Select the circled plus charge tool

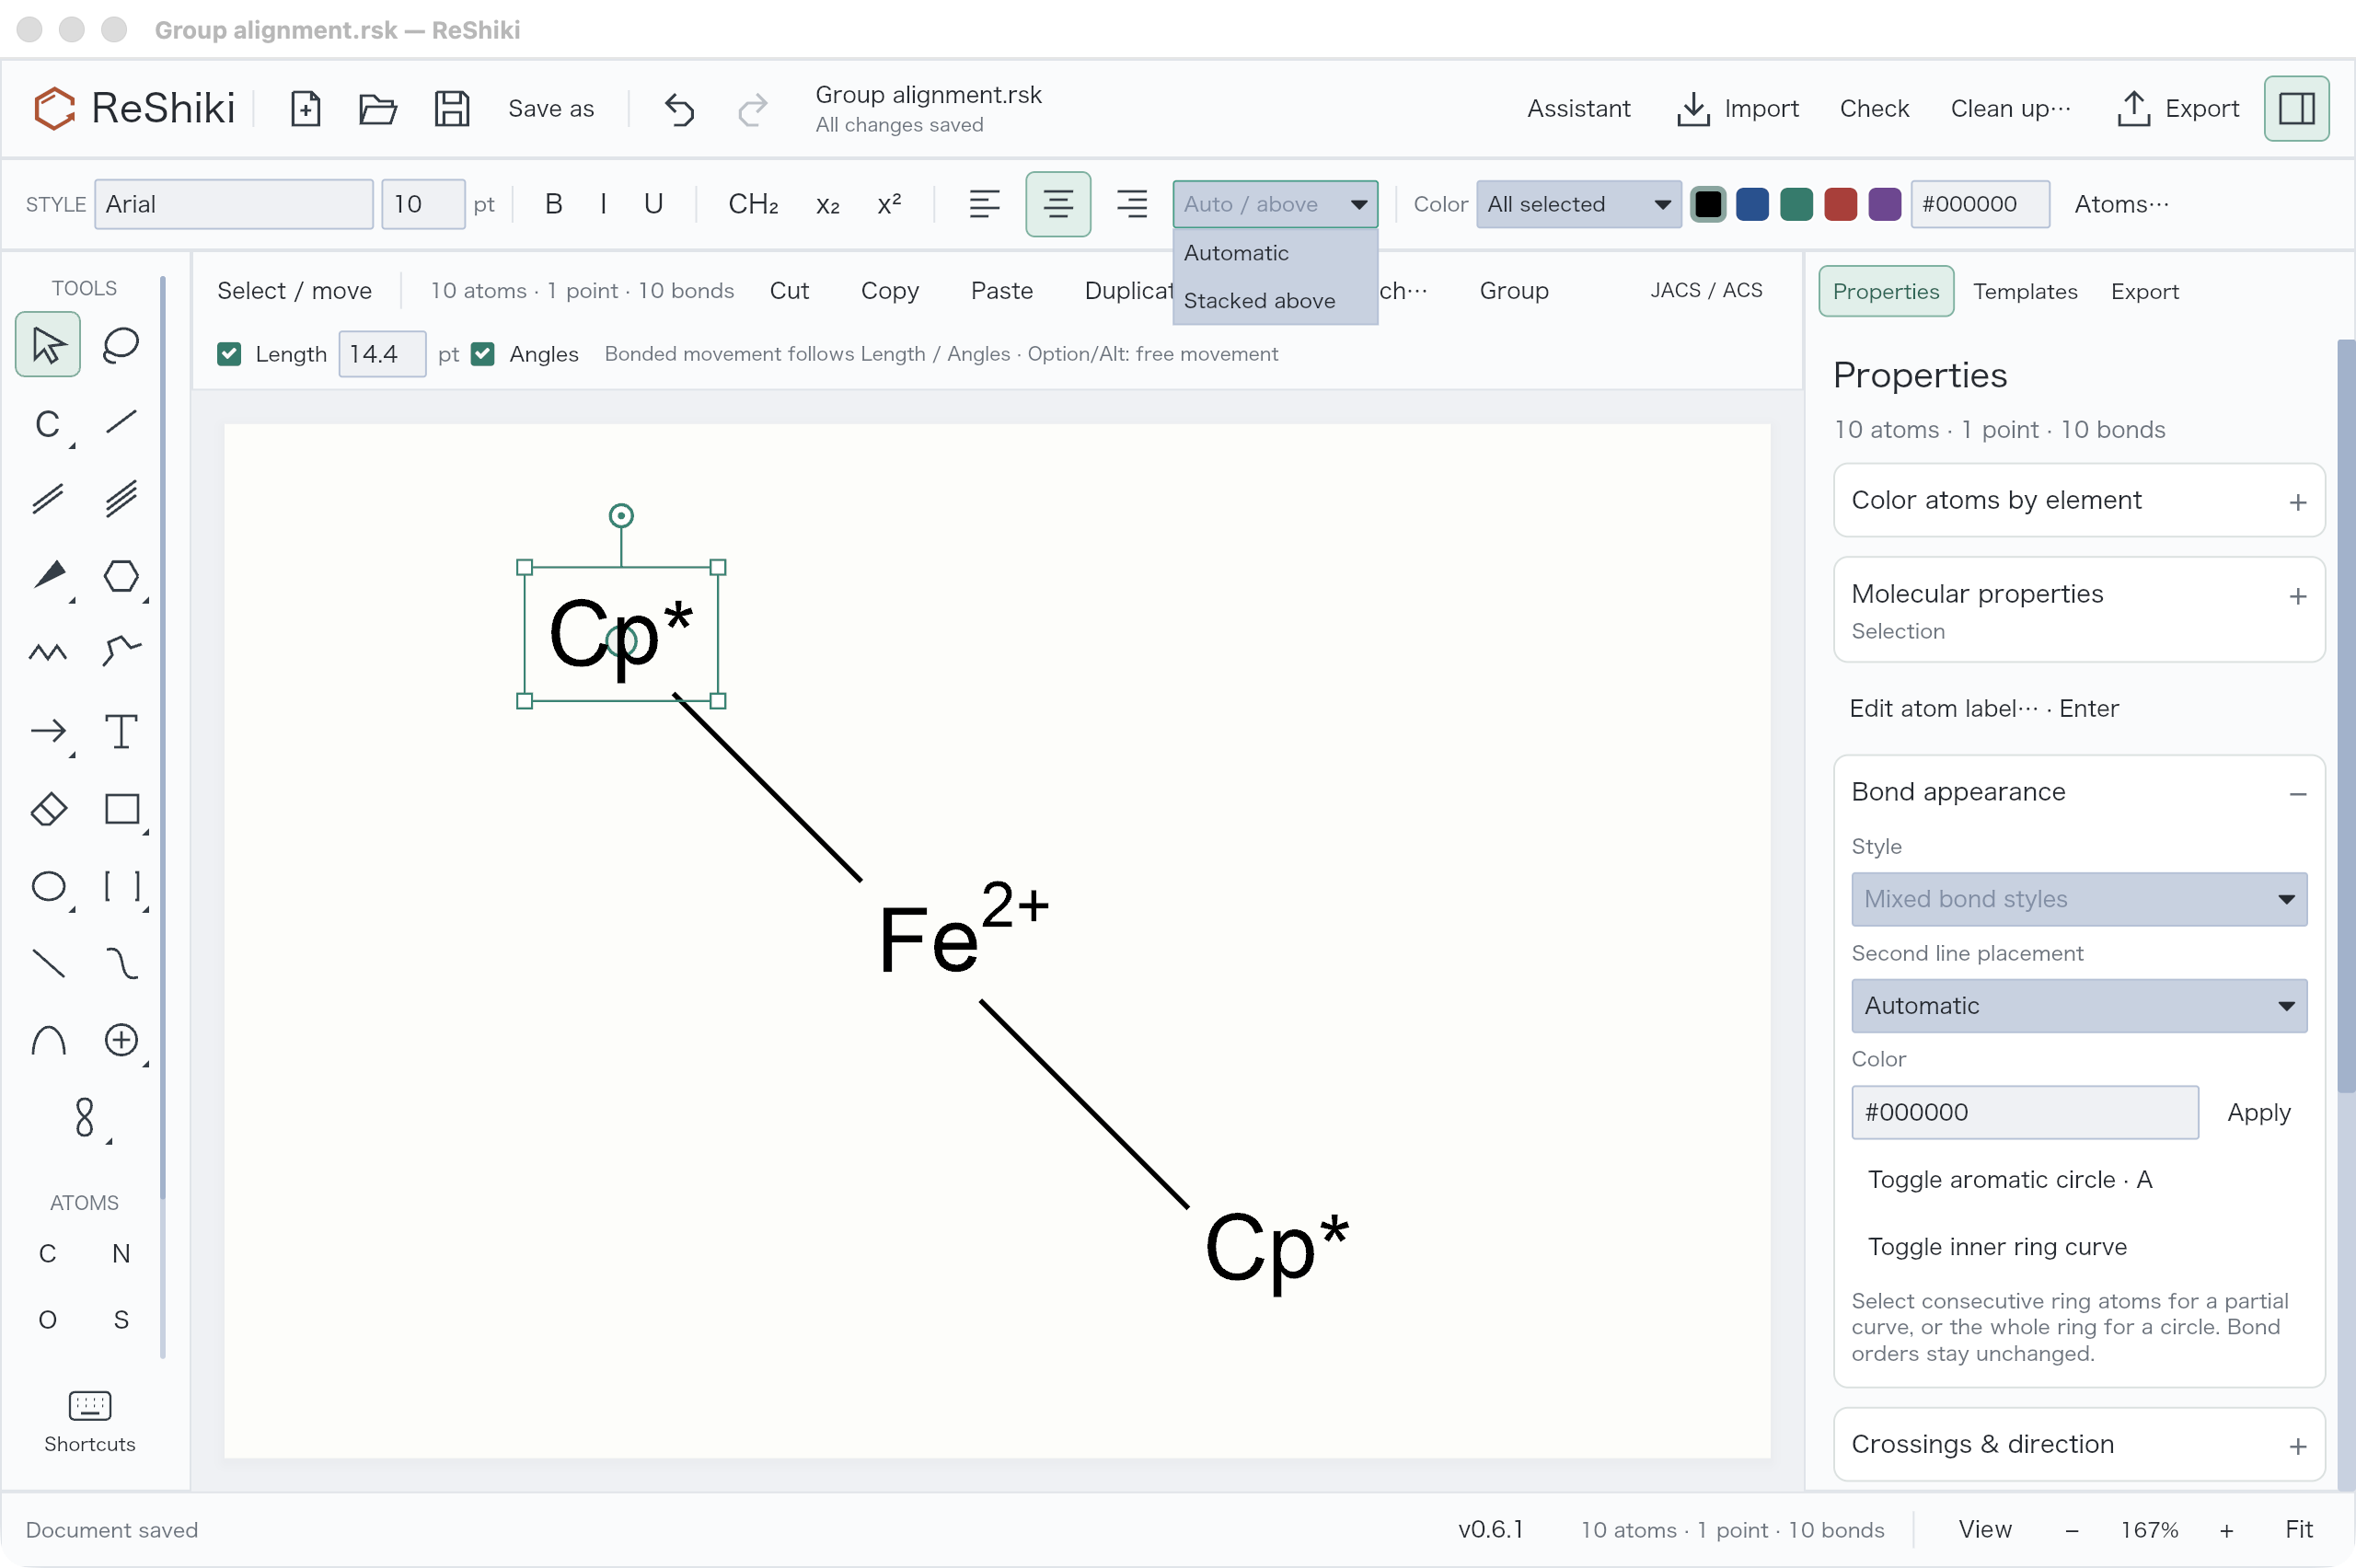[x=121, y=1041]
